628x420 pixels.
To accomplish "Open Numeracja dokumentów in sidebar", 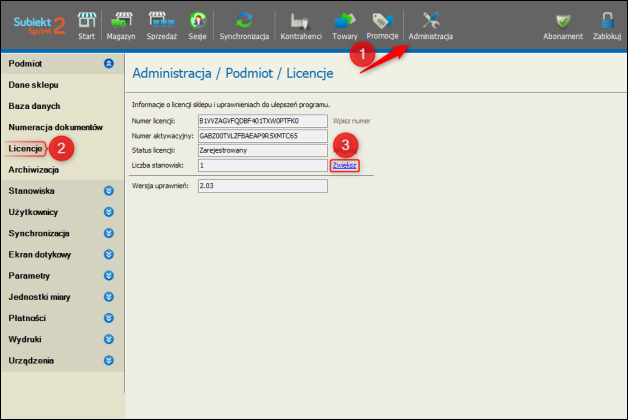I will pos(56,127).
